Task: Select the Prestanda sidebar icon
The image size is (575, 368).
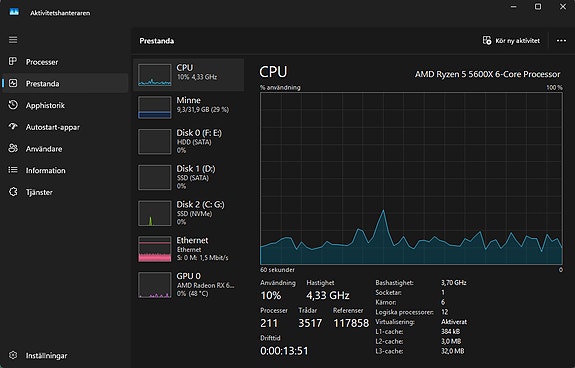Action: tap(13, 83)
